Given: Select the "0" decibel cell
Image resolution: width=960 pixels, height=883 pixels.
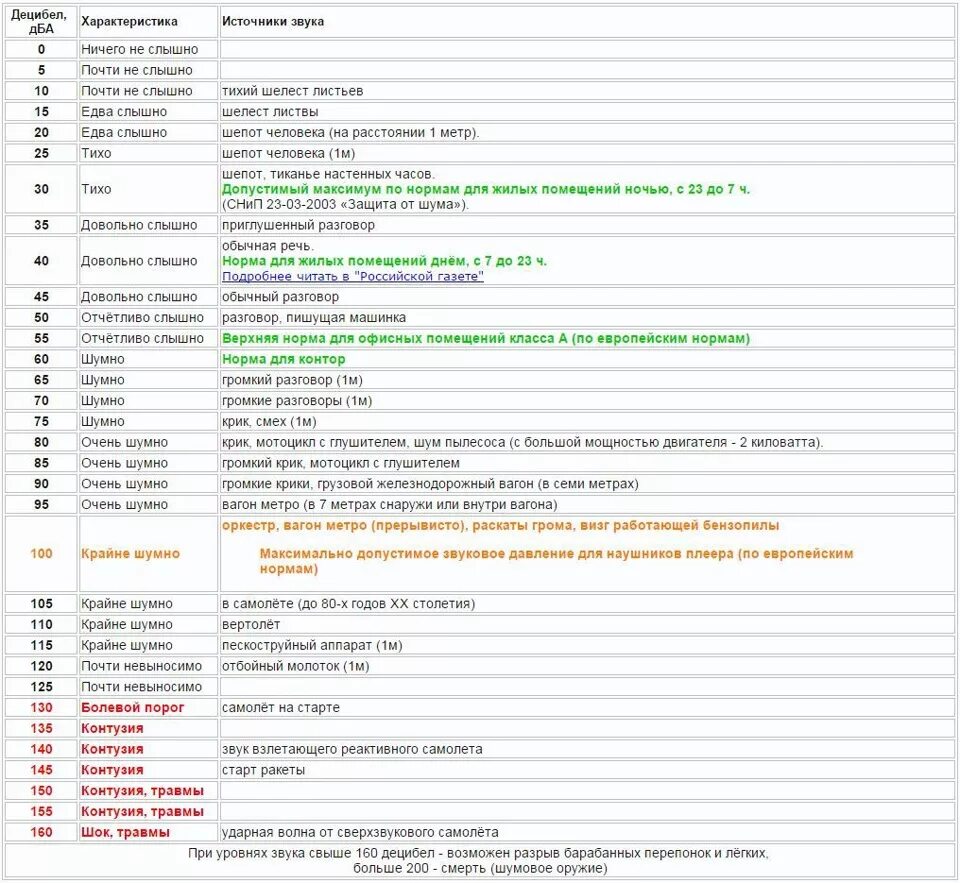Looking at the screenshot, I should pos(41,49).
